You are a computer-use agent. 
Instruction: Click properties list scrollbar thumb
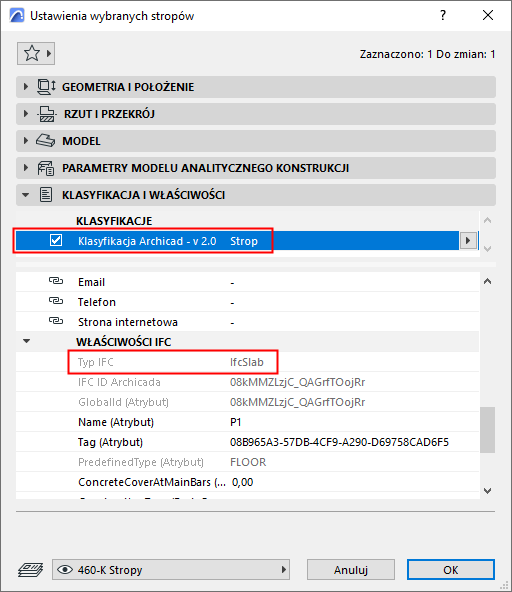pos(487,430)
